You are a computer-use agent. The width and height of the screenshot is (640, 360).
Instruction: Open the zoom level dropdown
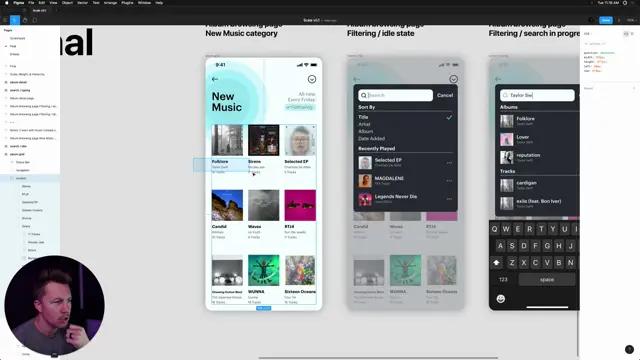[631, 20]
